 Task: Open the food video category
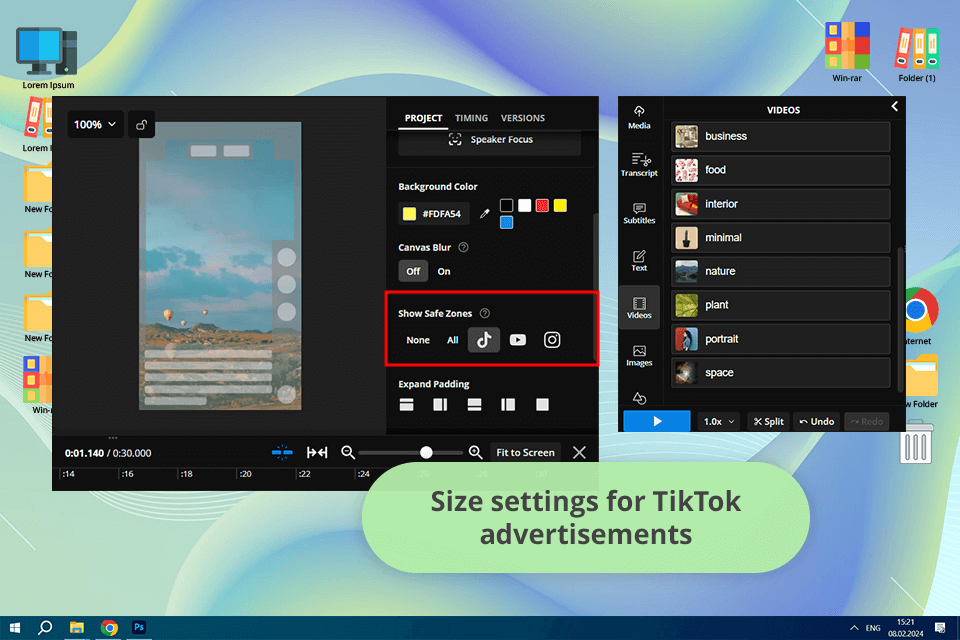(x=781, y=170)
